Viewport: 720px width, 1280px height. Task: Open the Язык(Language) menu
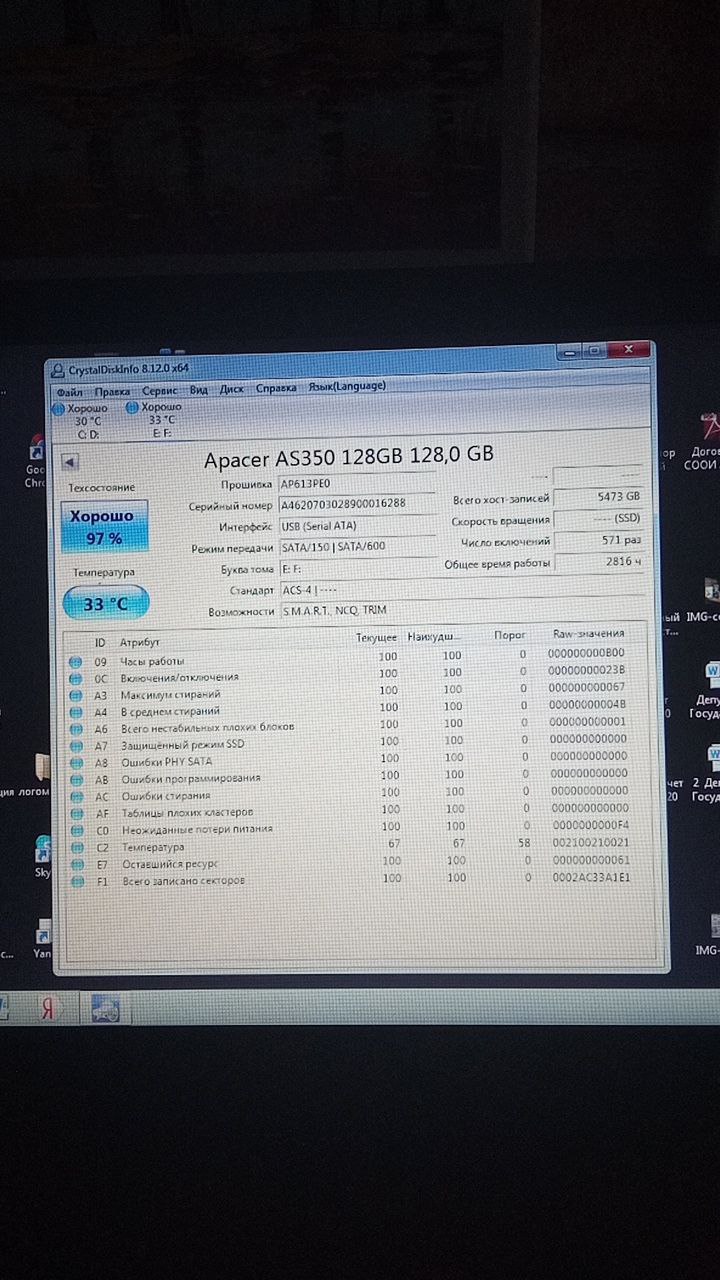(347, 387)
